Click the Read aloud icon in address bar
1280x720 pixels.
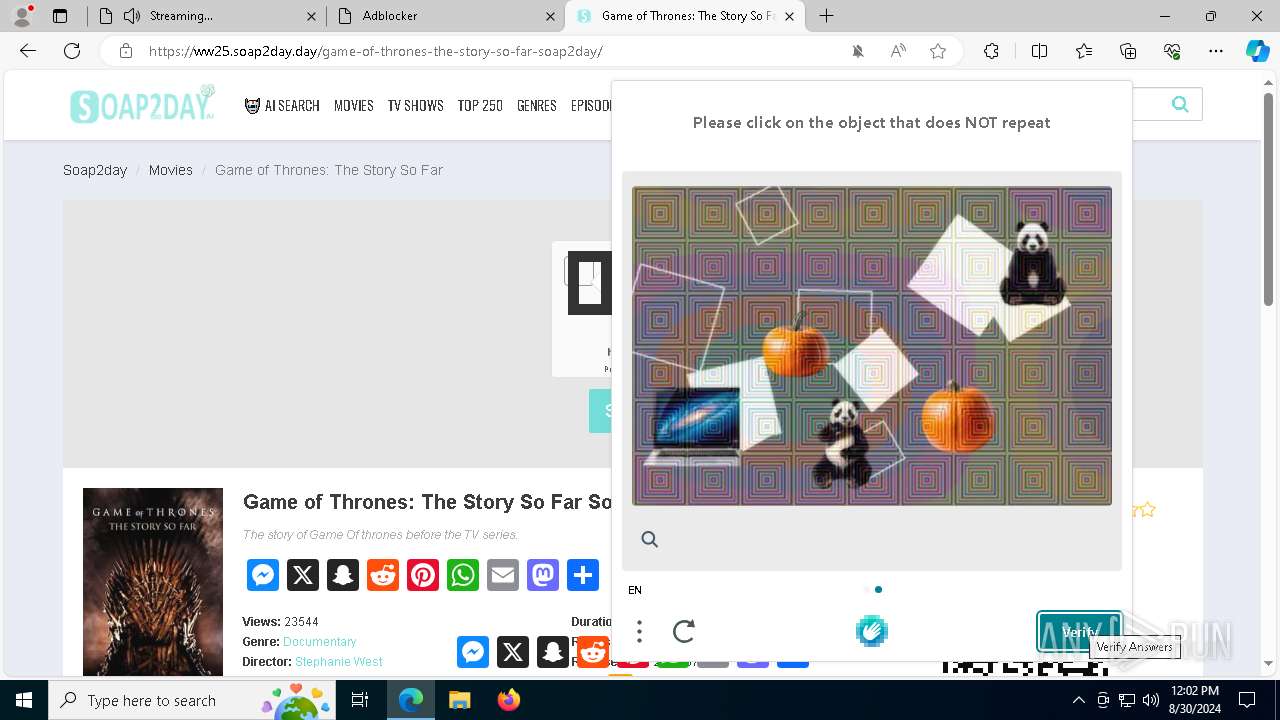(x=898, y=51)
